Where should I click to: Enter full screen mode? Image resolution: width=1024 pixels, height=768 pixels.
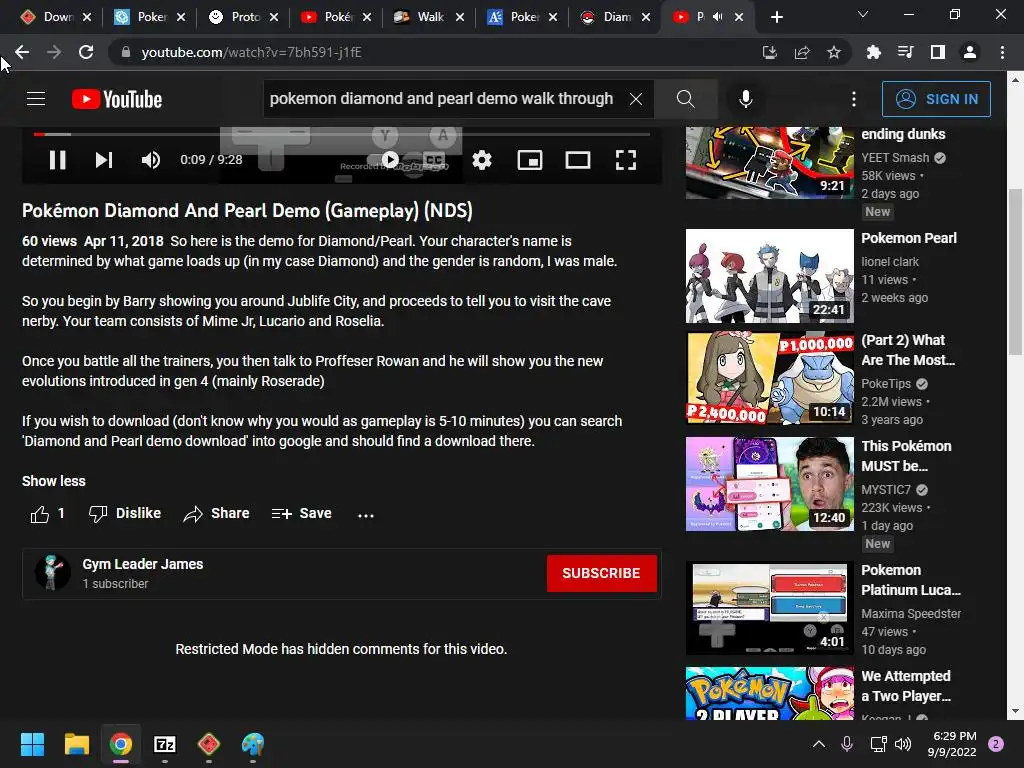pos(626,160)
